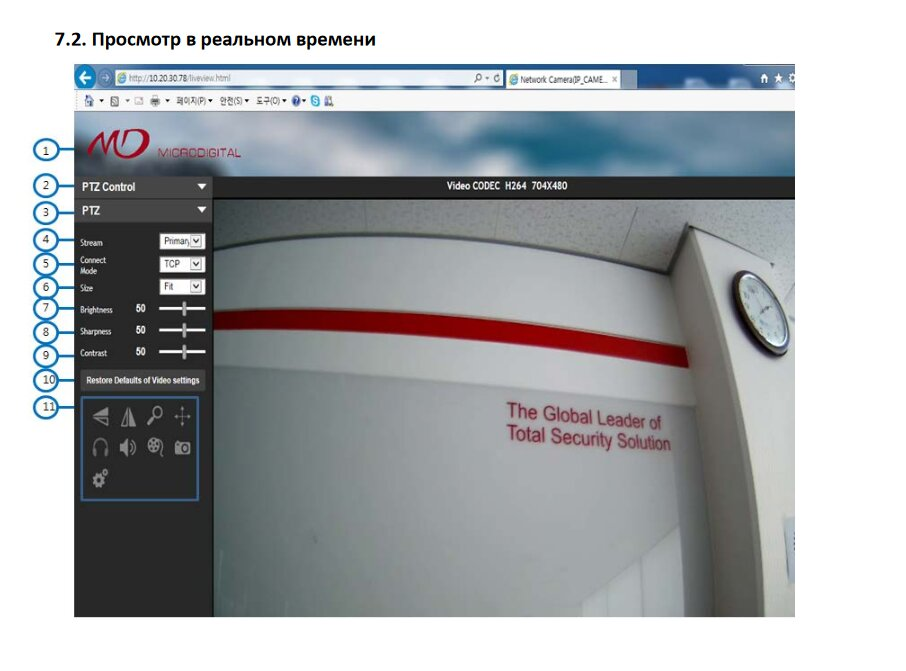Image resolution: width=906 pixels, height=671 pixels.
Task: Open the Stream dropdown showing Primary
Action: click(x=182, y=241)
